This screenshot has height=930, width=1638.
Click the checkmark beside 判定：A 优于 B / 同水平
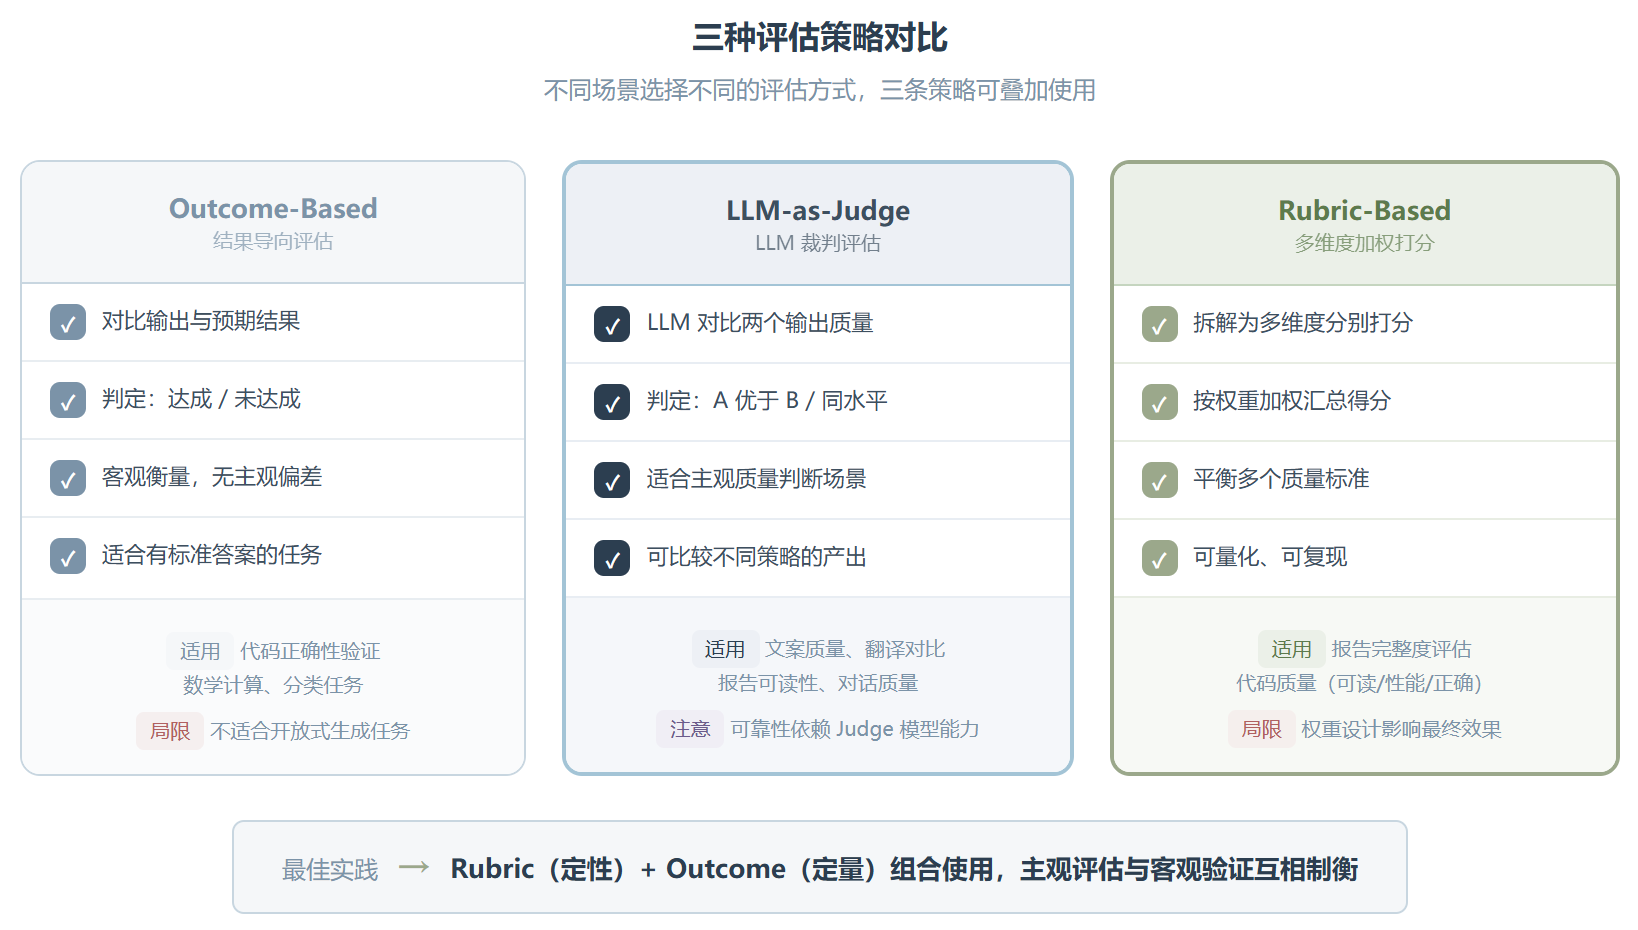click(612, 402)
